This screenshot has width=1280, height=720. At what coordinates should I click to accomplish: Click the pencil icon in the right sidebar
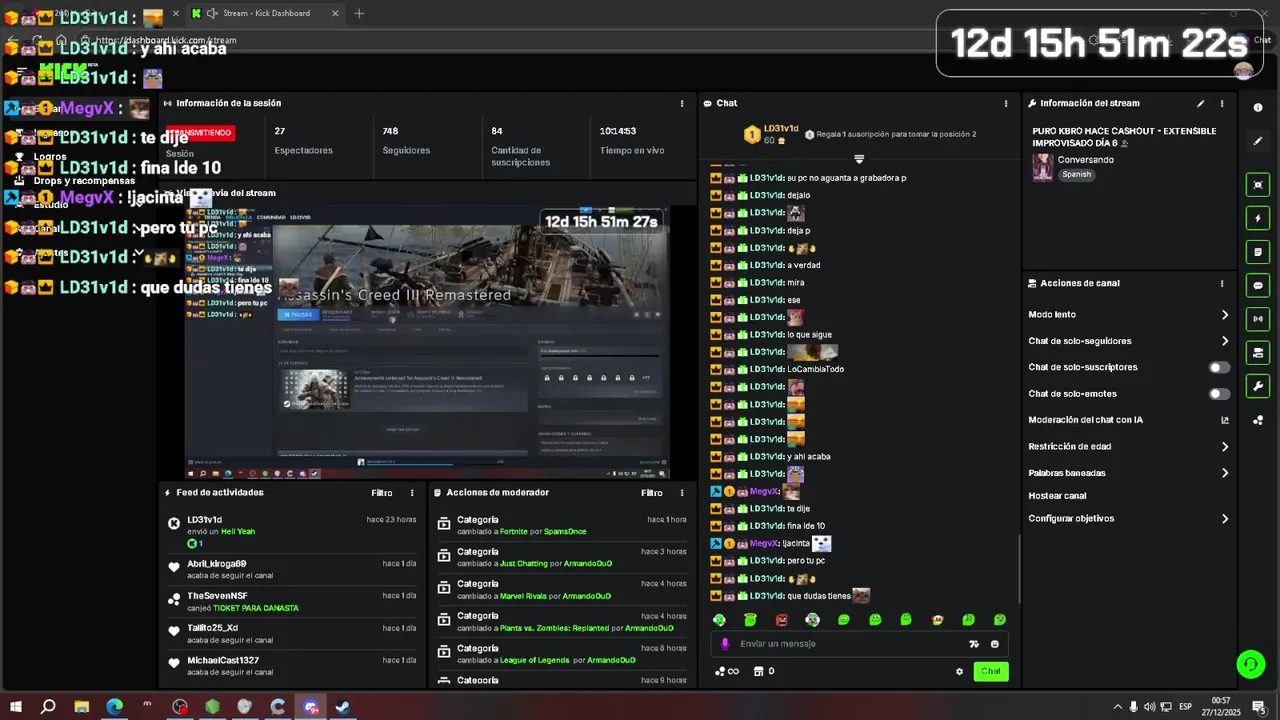point(1258,141)
